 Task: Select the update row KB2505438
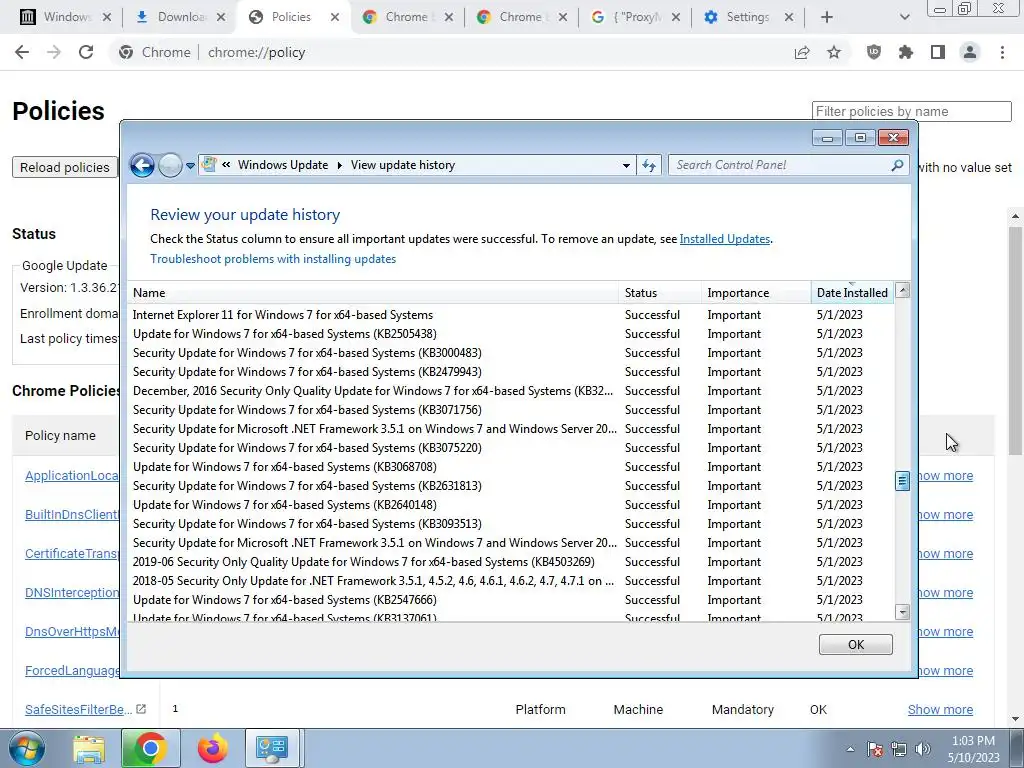click(x=511, y=334)
